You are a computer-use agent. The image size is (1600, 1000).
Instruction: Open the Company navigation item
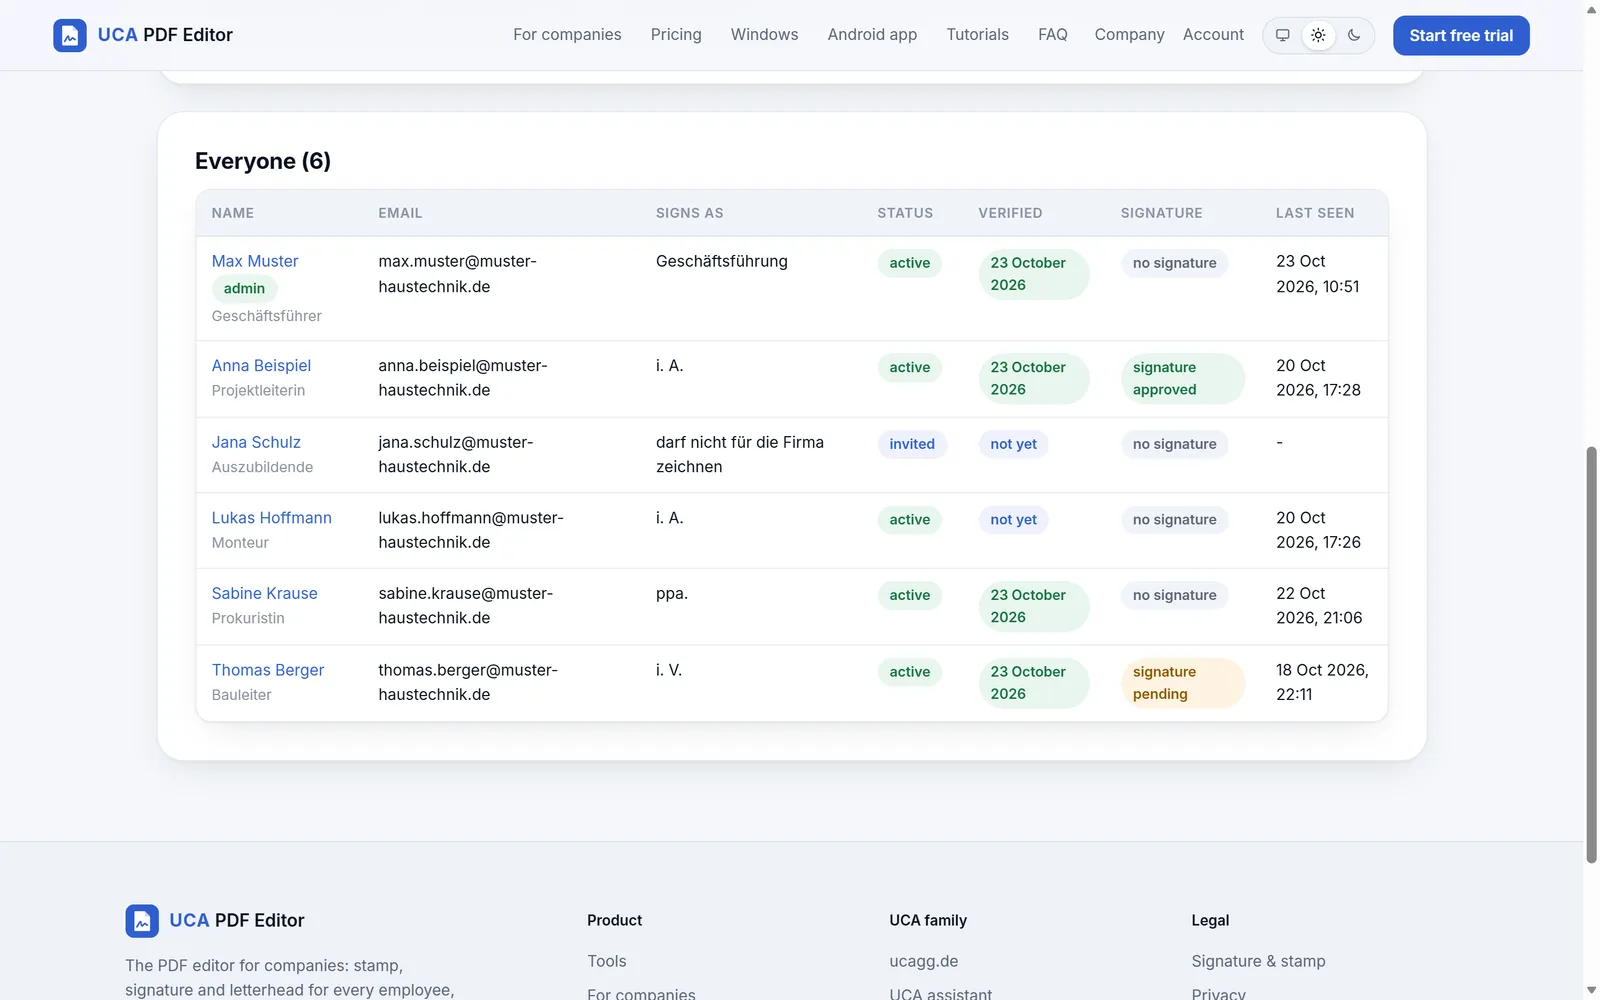[1129, 35]
